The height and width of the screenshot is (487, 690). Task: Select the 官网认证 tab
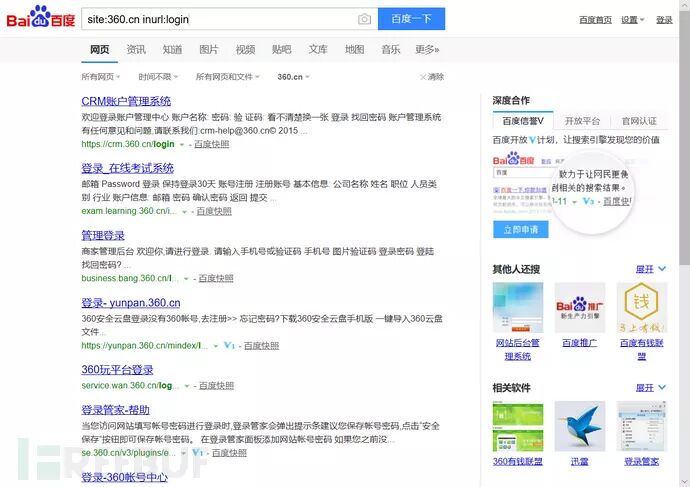coord(639,121)
